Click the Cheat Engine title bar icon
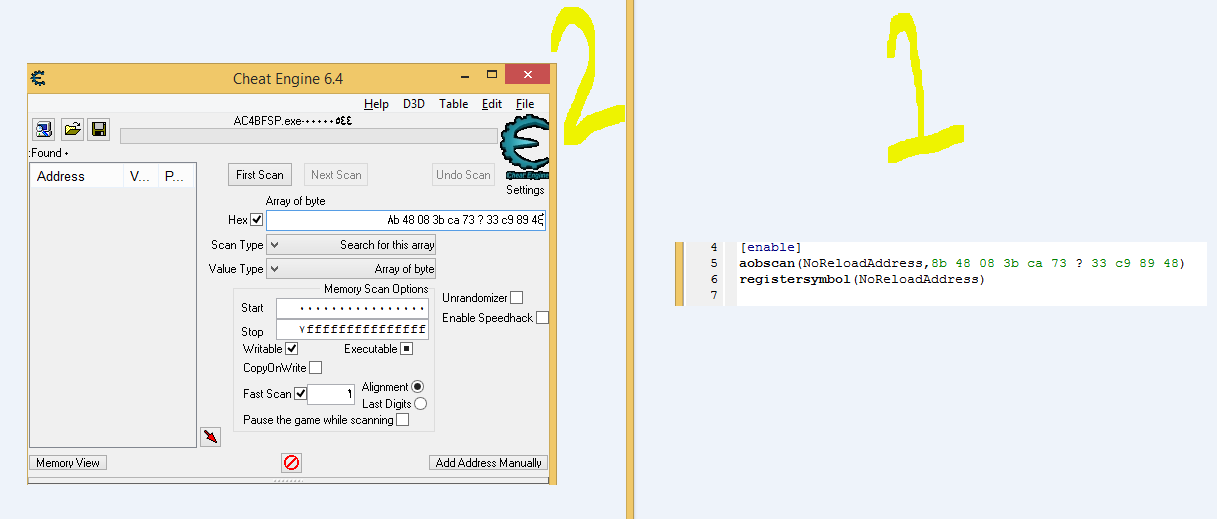 [39, 78]
